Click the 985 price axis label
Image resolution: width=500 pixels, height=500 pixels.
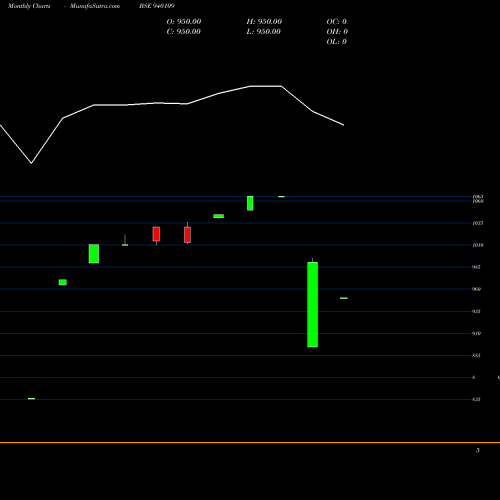point(476,267)
